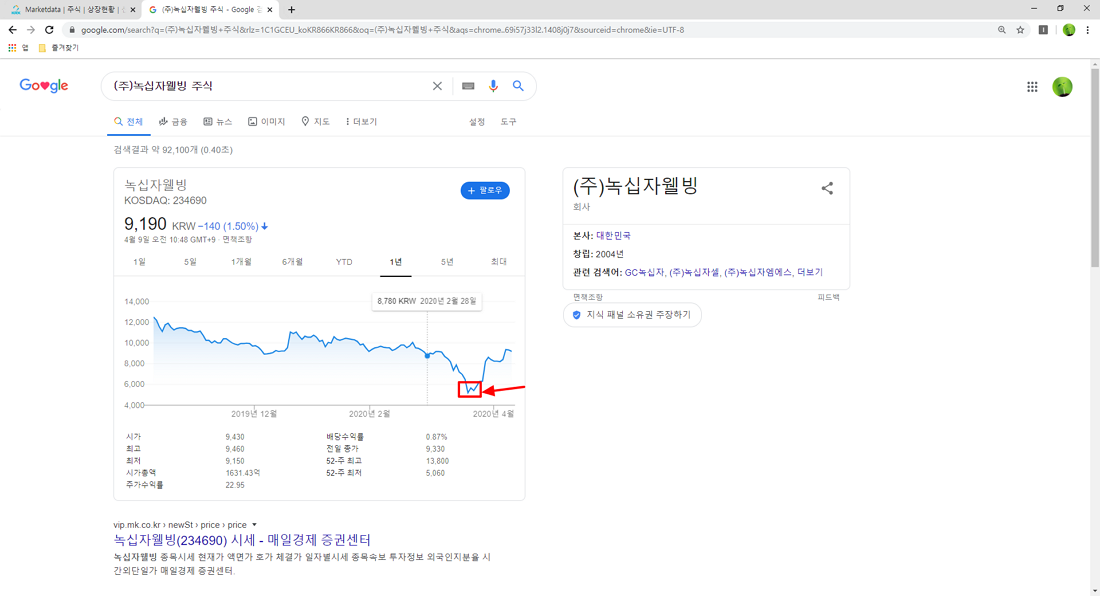Open the 즐겨찾기 bookmarks folder

(58, 48)
